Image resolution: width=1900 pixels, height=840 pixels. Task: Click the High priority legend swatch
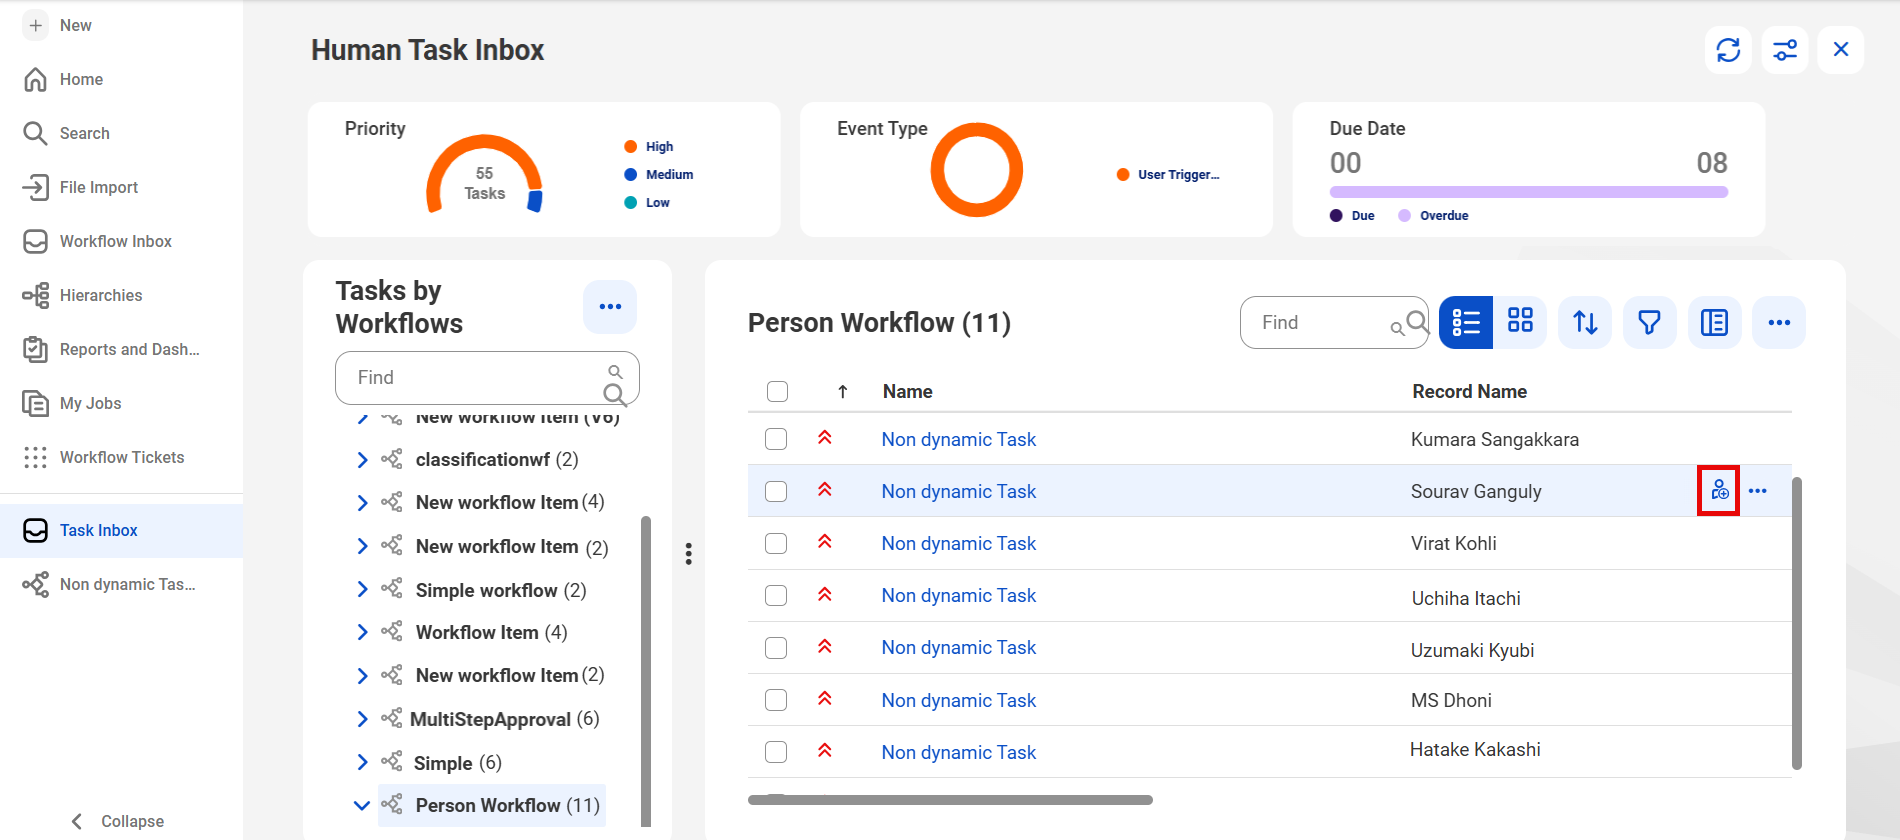(x=630, y=147)
